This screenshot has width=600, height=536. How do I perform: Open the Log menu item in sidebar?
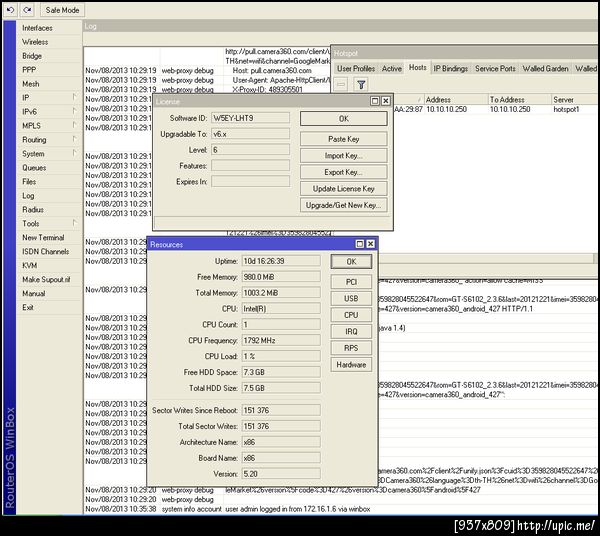pos(28,196)
